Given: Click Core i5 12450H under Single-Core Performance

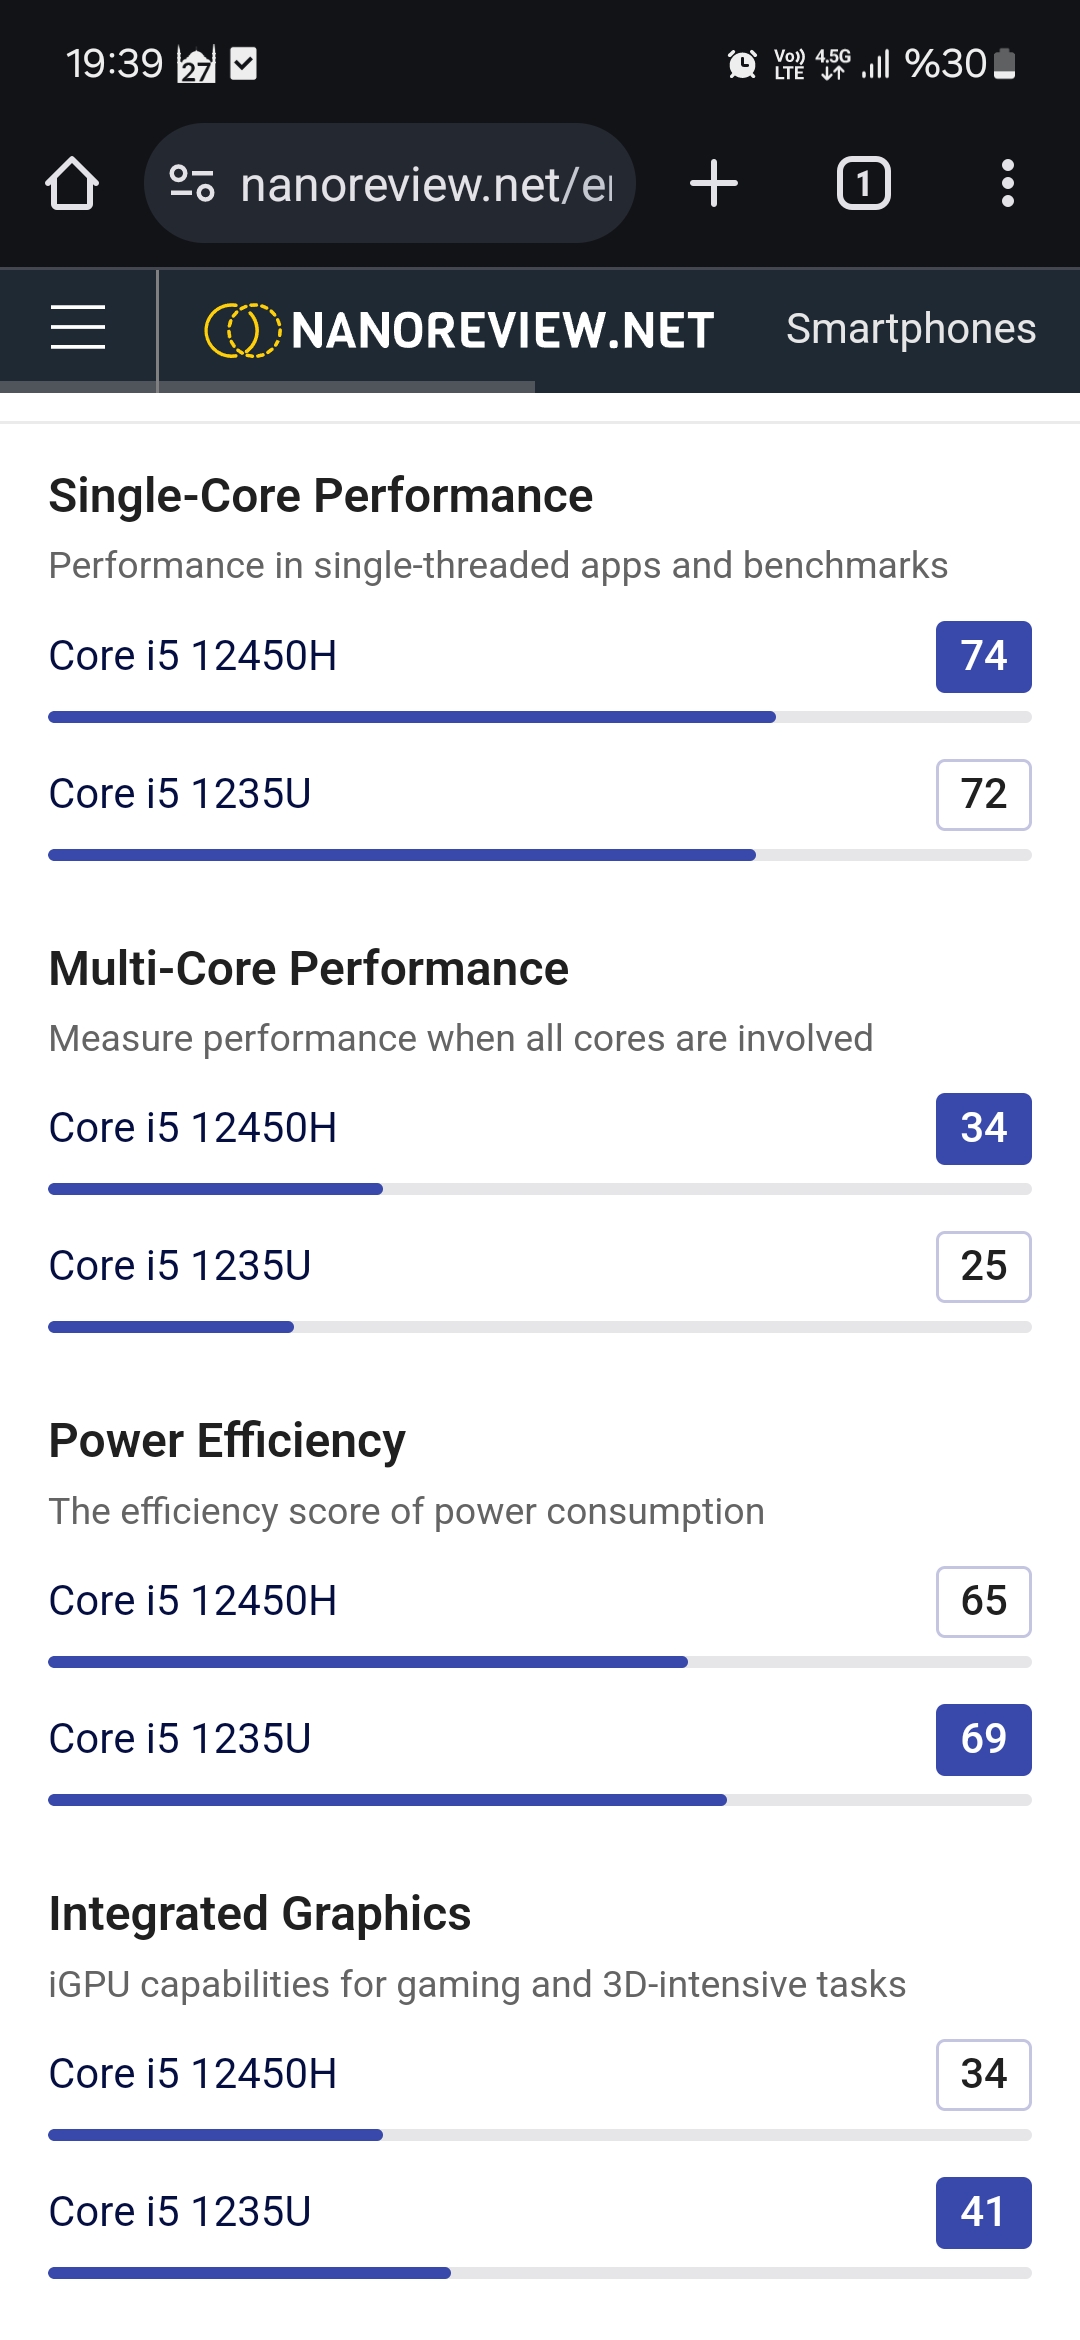Looking at the screenshot, I should pos(193,656).
